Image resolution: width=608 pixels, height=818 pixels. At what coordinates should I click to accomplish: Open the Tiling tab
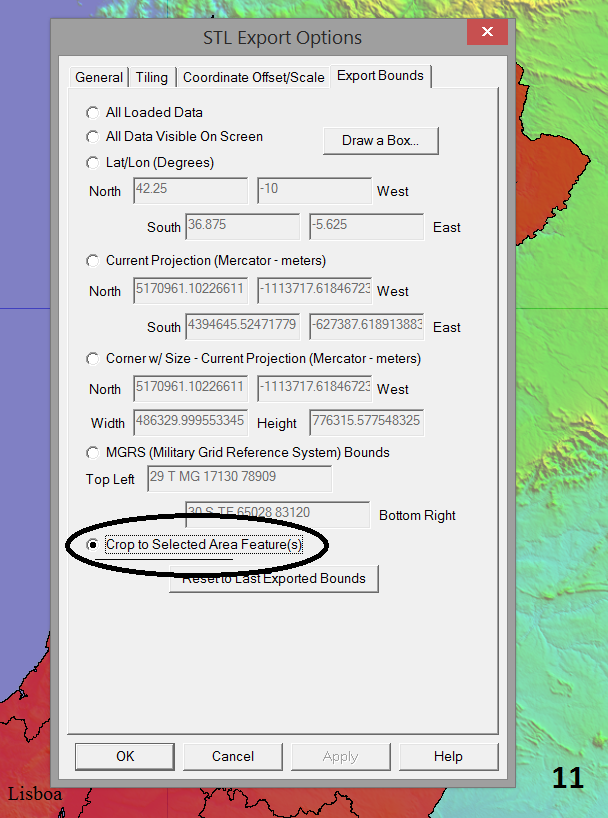[152, 77]
